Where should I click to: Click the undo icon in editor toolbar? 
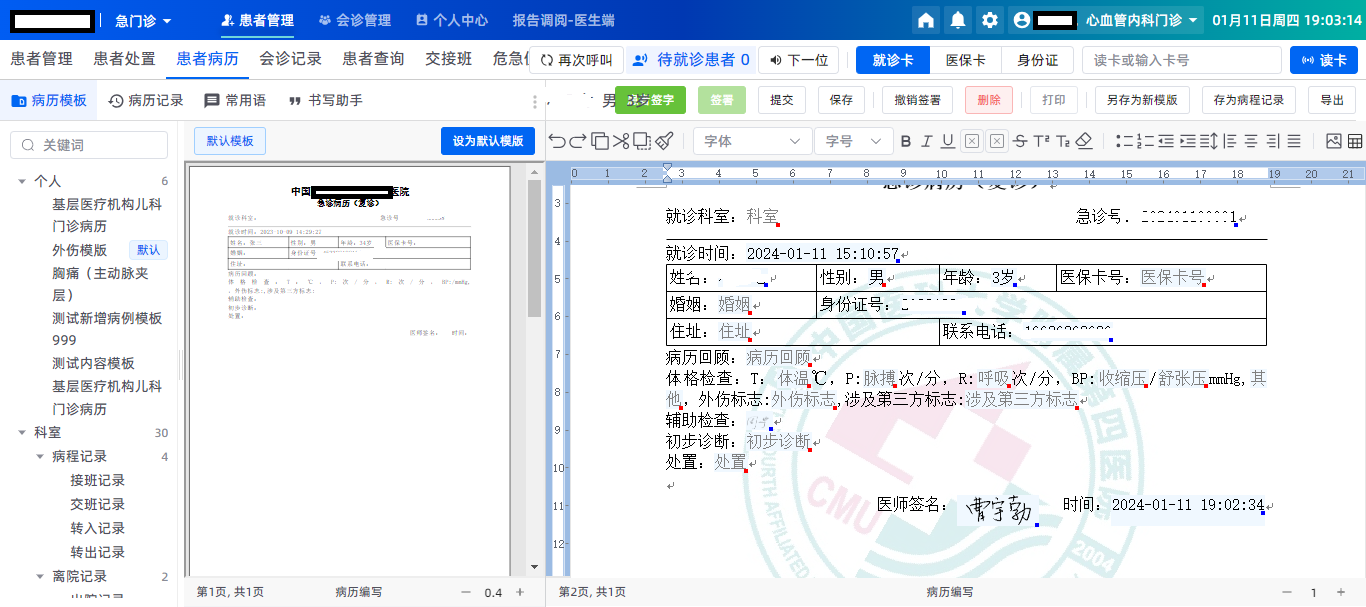click(x=556, y=141)
